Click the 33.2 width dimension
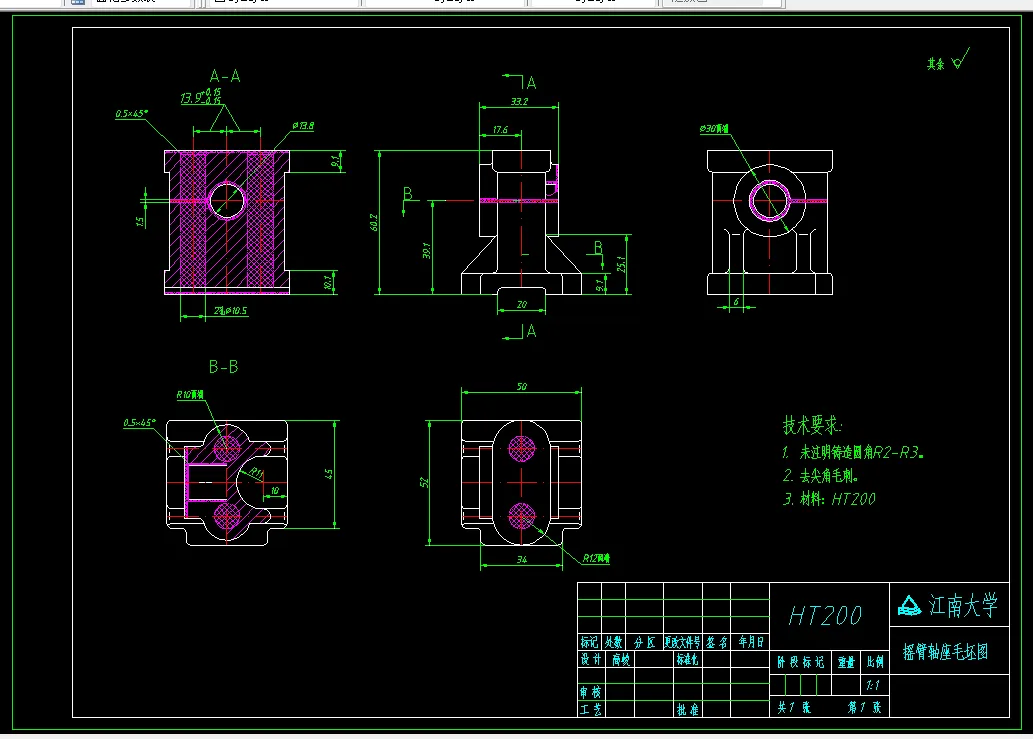This screenshot has height=739, width=1033. click(519, 101)
